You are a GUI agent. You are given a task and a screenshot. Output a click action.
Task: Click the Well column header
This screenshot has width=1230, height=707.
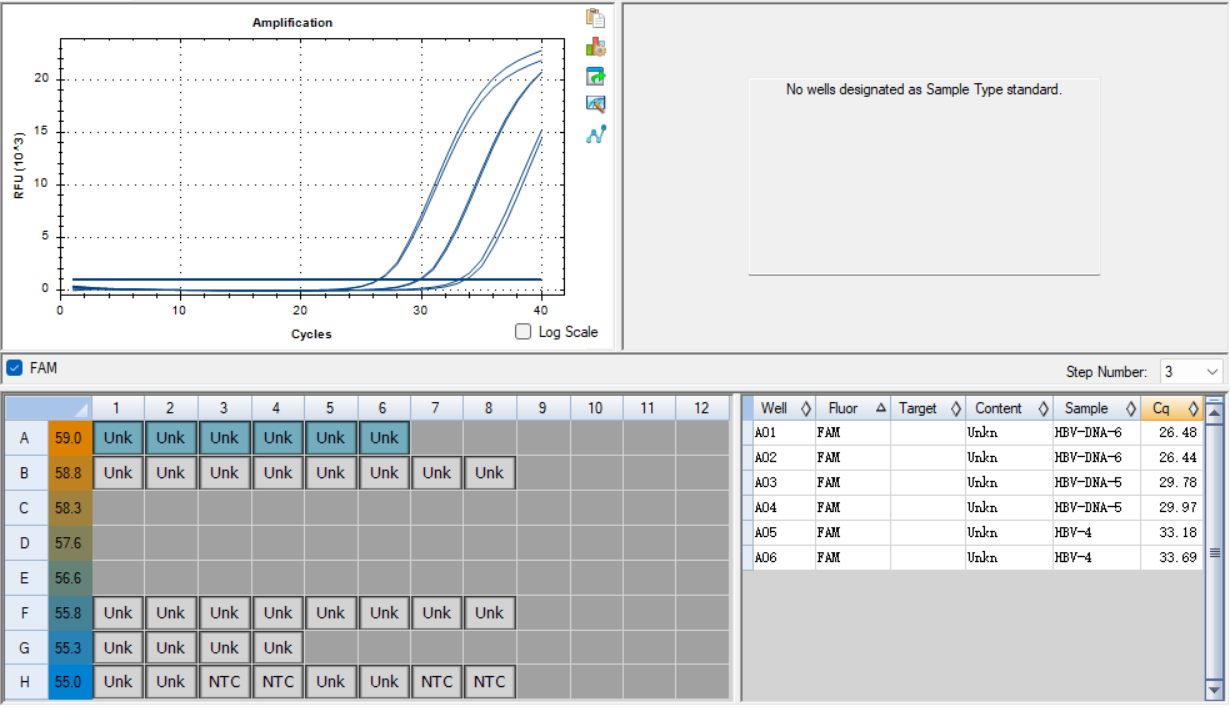click(783, 408)
